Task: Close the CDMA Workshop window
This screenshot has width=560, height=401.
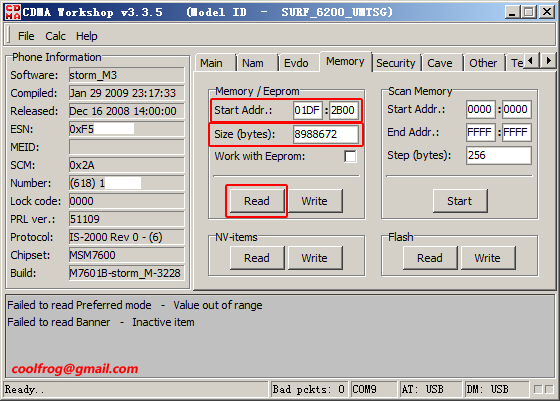Action: pyautogui.click(x=547, y=12)
